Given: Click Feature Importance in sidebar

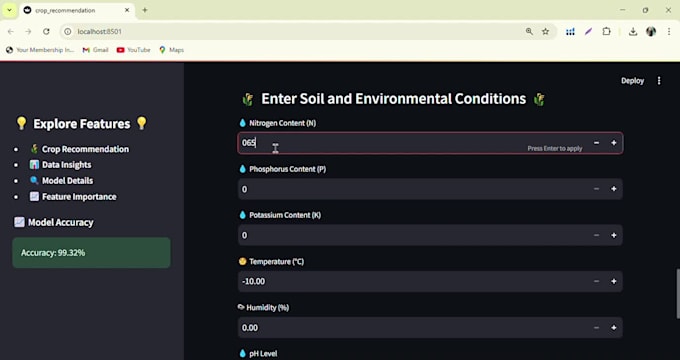Looking at the screenshot, I should pos(73,196).
